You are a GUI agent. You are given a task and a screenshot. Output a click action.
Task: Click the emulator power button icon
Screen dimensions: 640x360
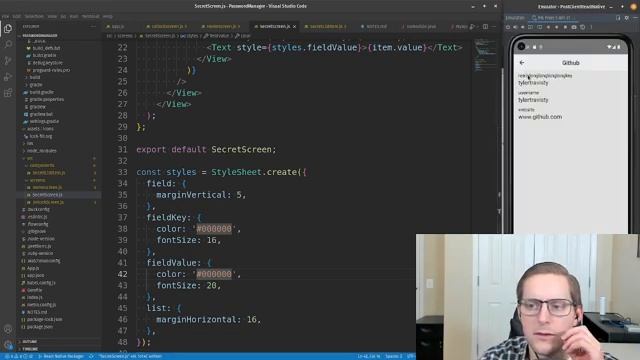coord(508,27)
